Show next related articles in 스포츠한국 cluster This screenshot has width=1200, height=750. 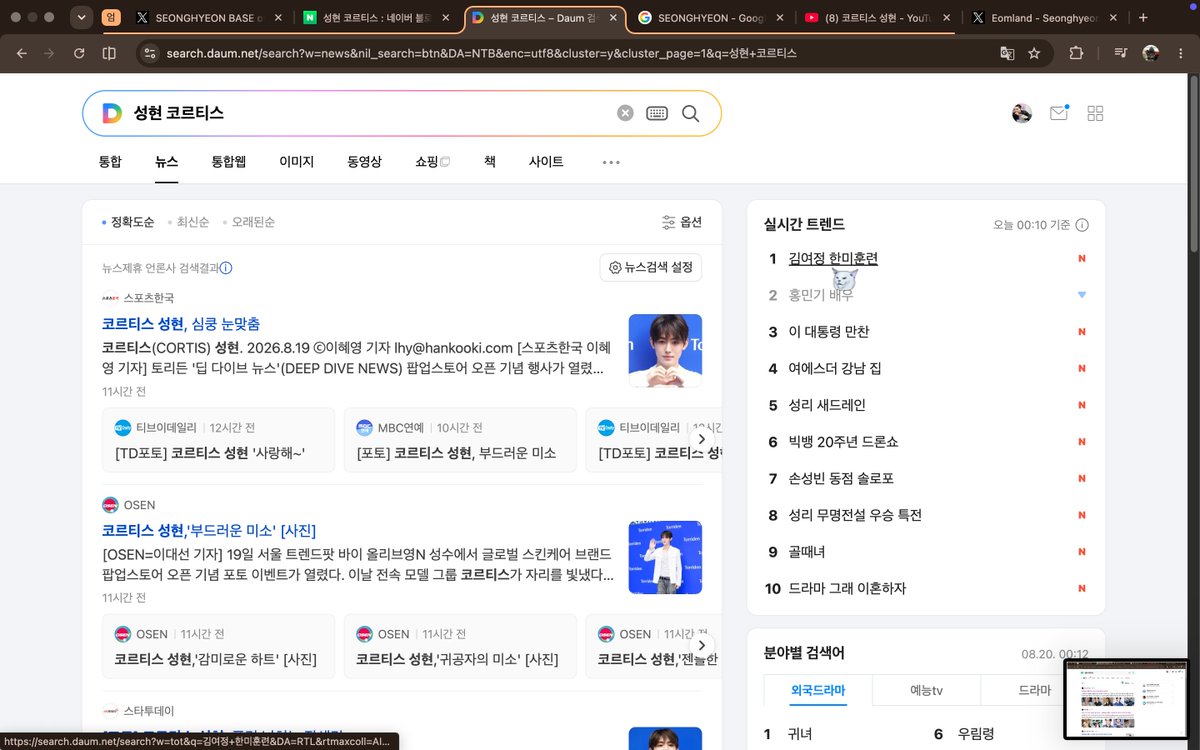coord(702,439)
